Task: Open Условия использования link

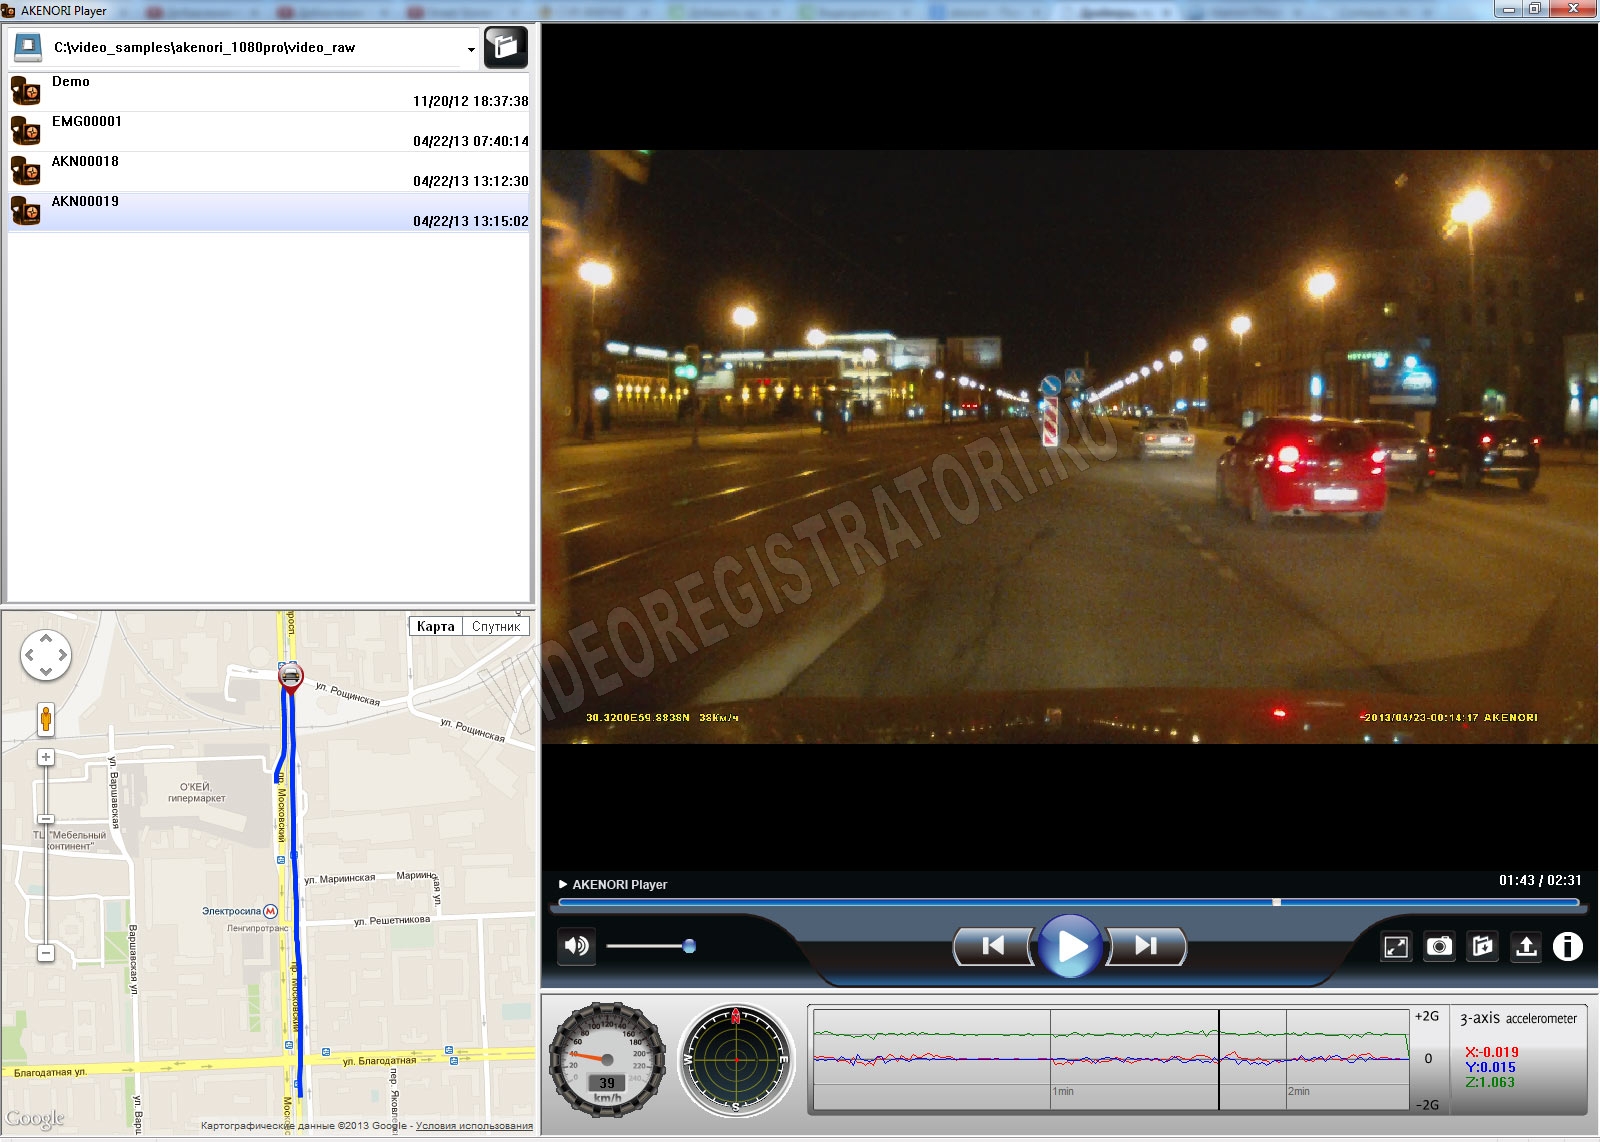Action: coord(474,1125)
